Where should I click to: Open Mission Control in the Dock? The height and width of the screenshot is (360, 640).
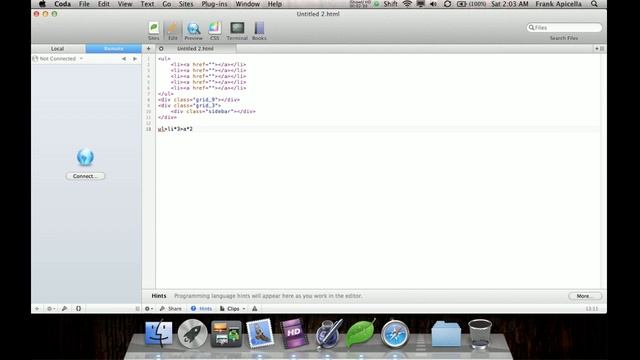tap(226, 334)
